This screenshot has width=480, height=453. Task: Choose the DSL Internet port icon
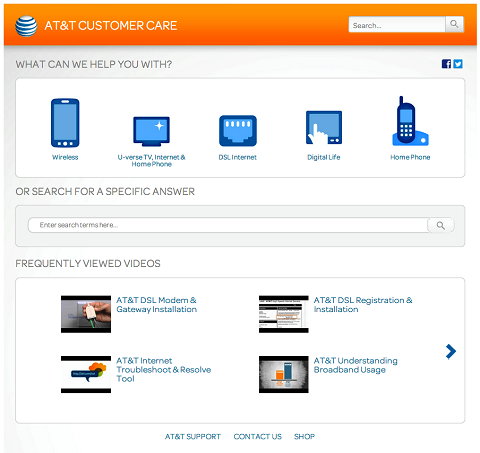(238, 131)
